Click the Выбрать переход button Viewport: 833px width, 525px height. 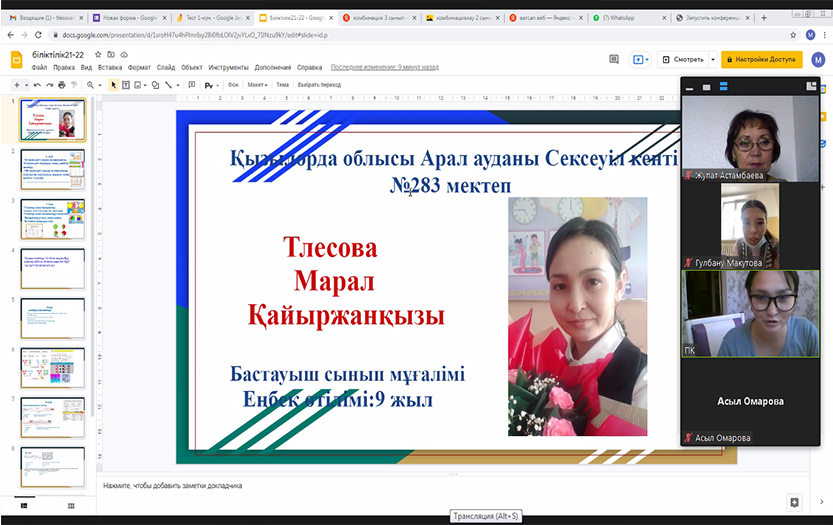[x=321, y=85]
